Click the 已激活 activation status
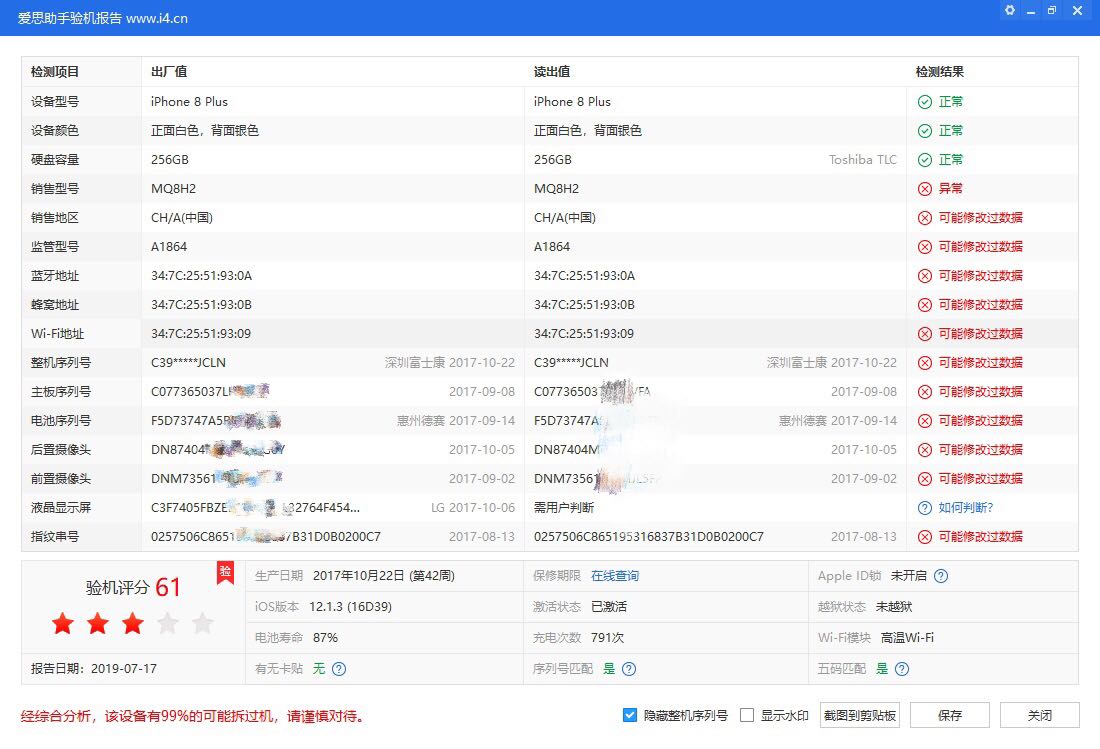 click(609, 607)
